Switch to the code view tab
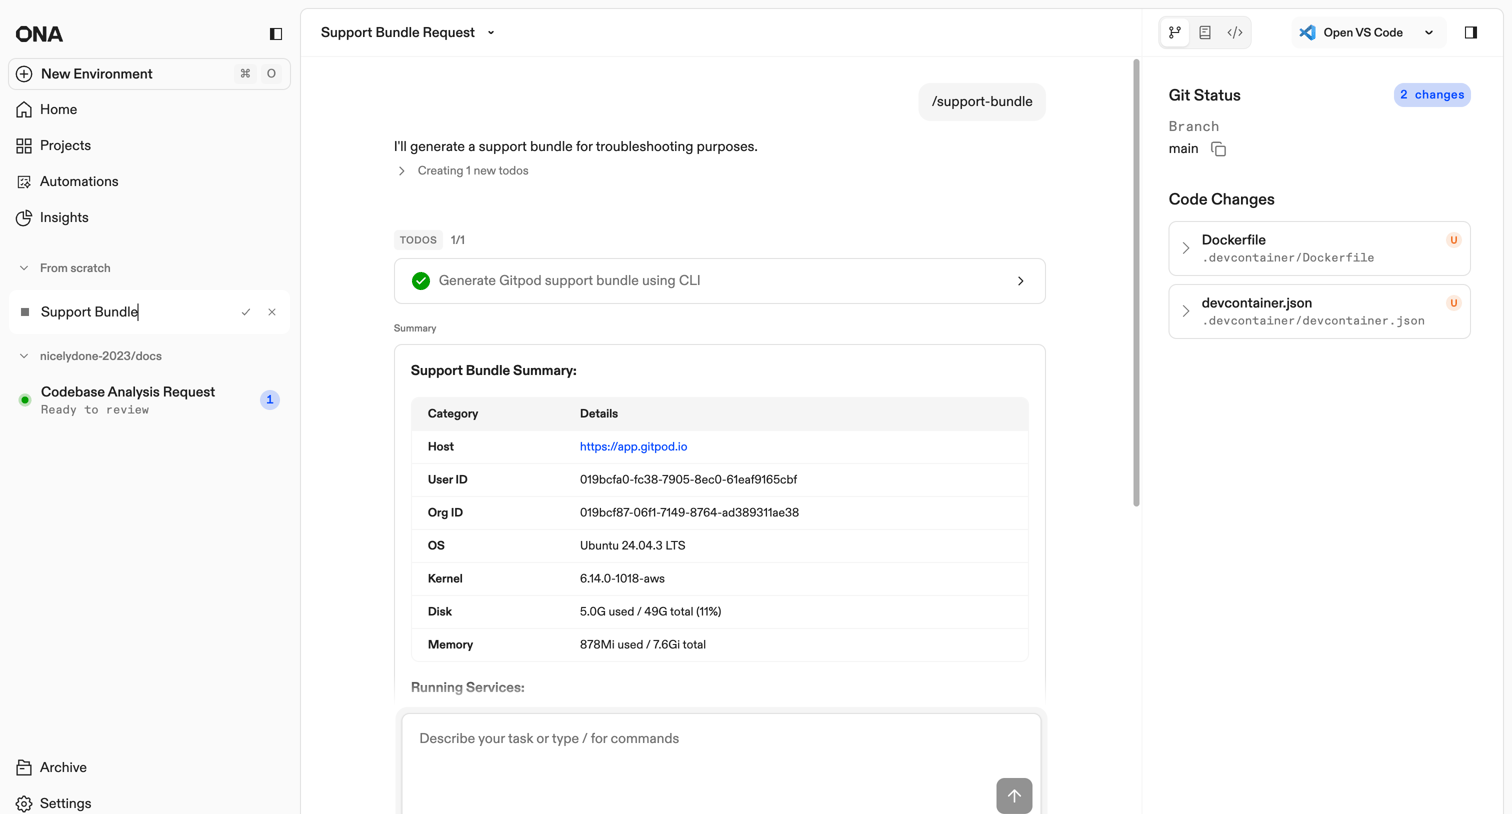Viewport: 1512px width, 814px height. tap(1235, 33)
